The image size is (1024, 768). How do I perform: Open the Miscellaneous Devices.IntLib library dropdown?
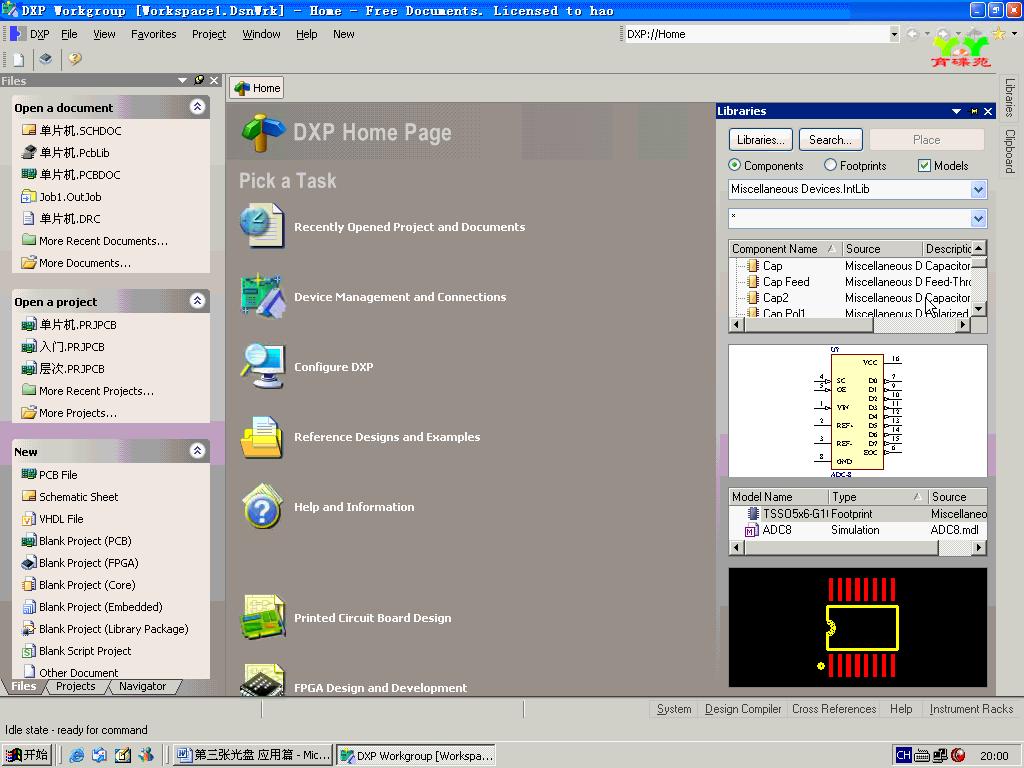[x=978, y=189]
